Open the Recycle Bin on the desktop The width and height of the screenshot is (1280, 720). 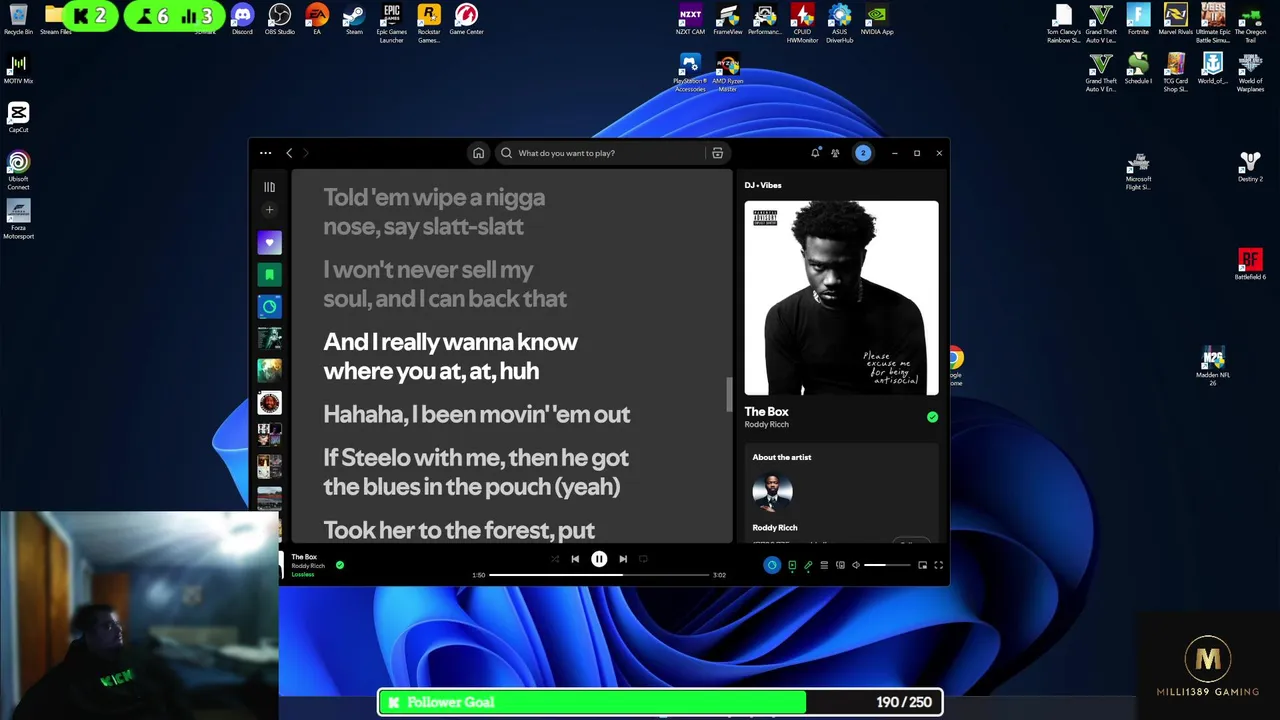tap(18, 19)
